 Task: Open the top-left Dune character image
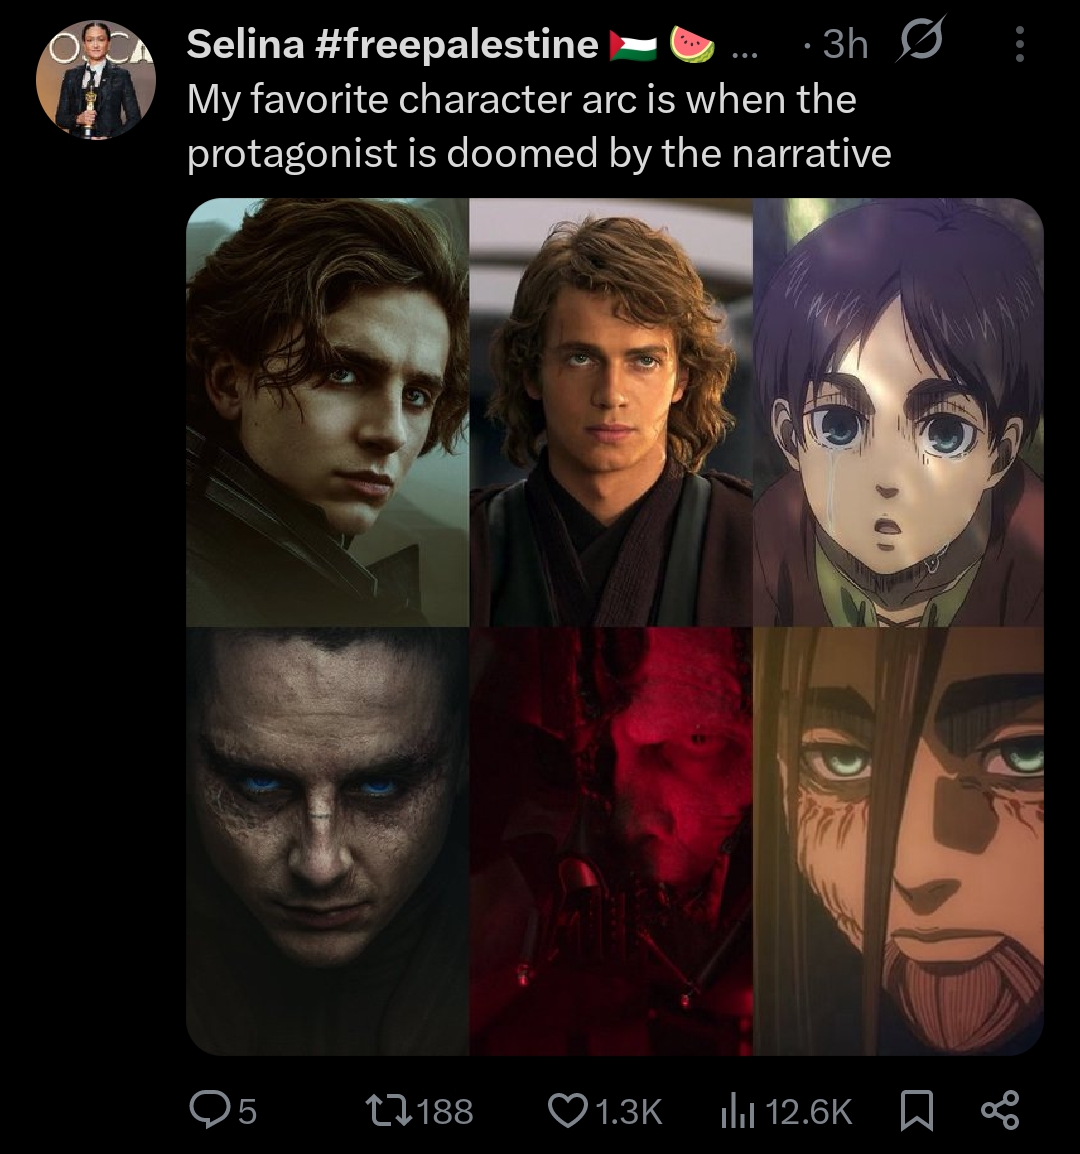click(327, 412)
